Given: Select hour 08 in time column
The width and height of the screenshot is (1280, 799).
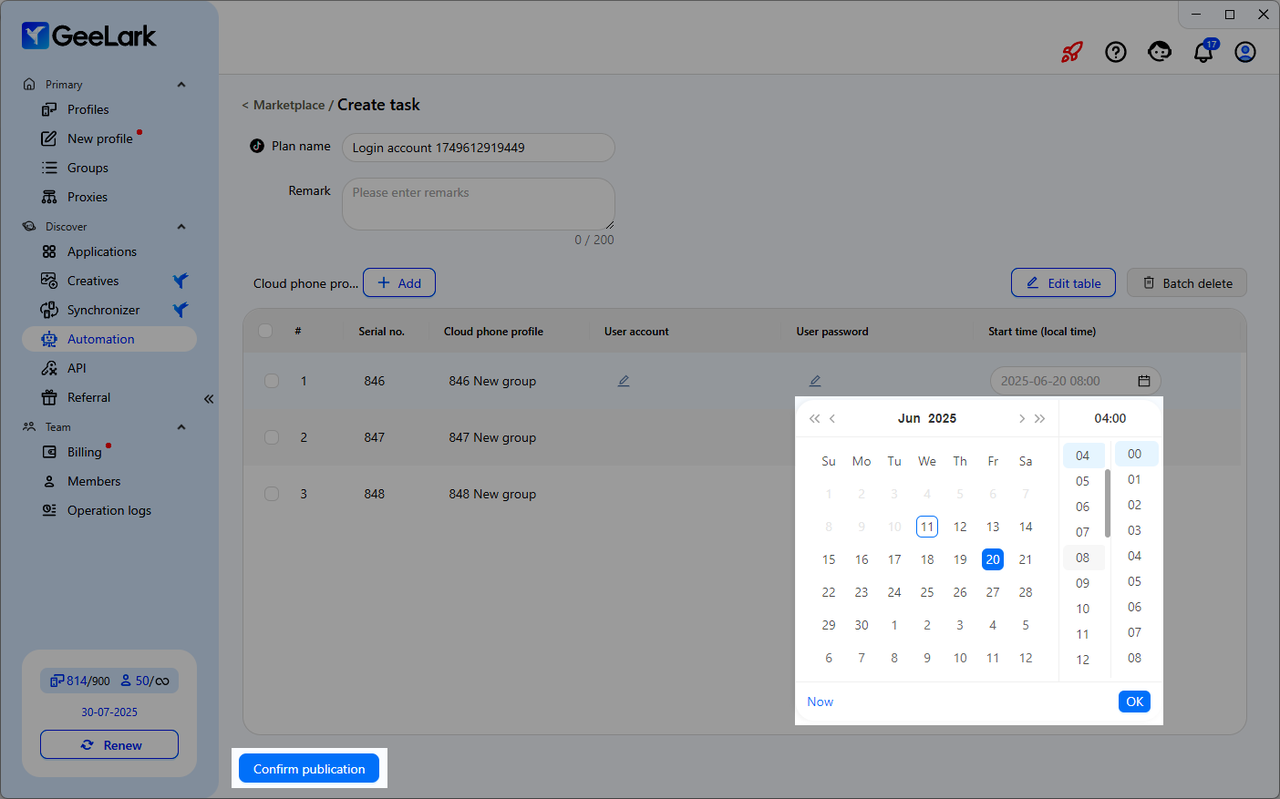Looking at the screenshot, I should pos(1083,558).
